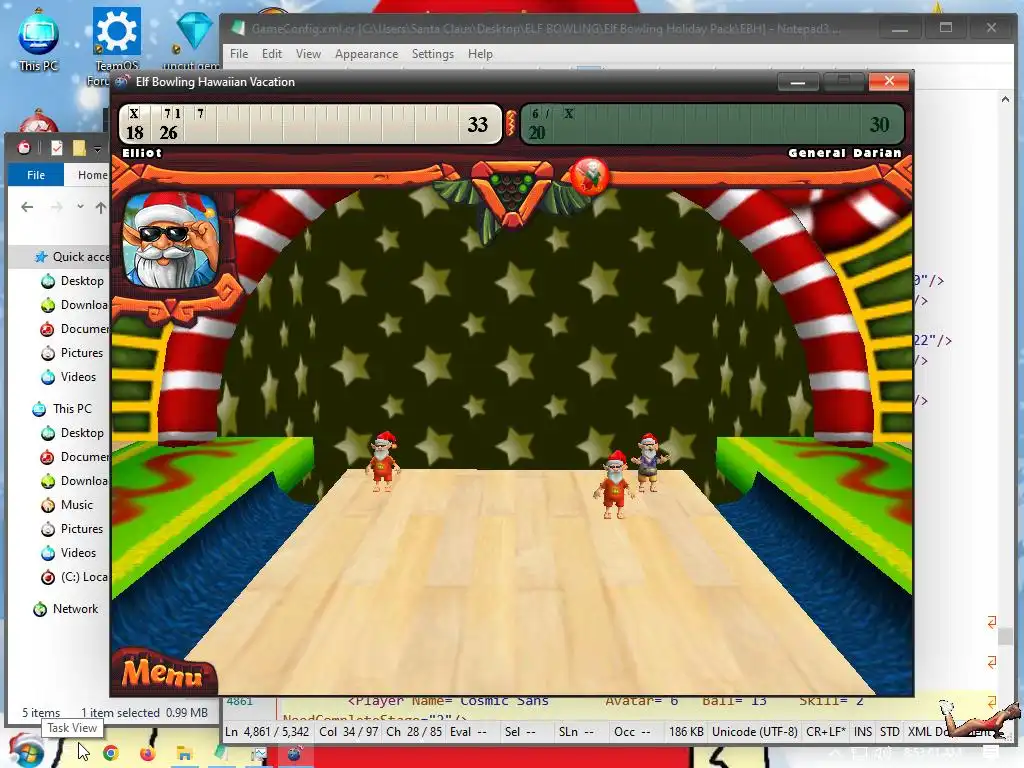Select Documents under Quick access

pyautogui.click(x=82, y=329)
